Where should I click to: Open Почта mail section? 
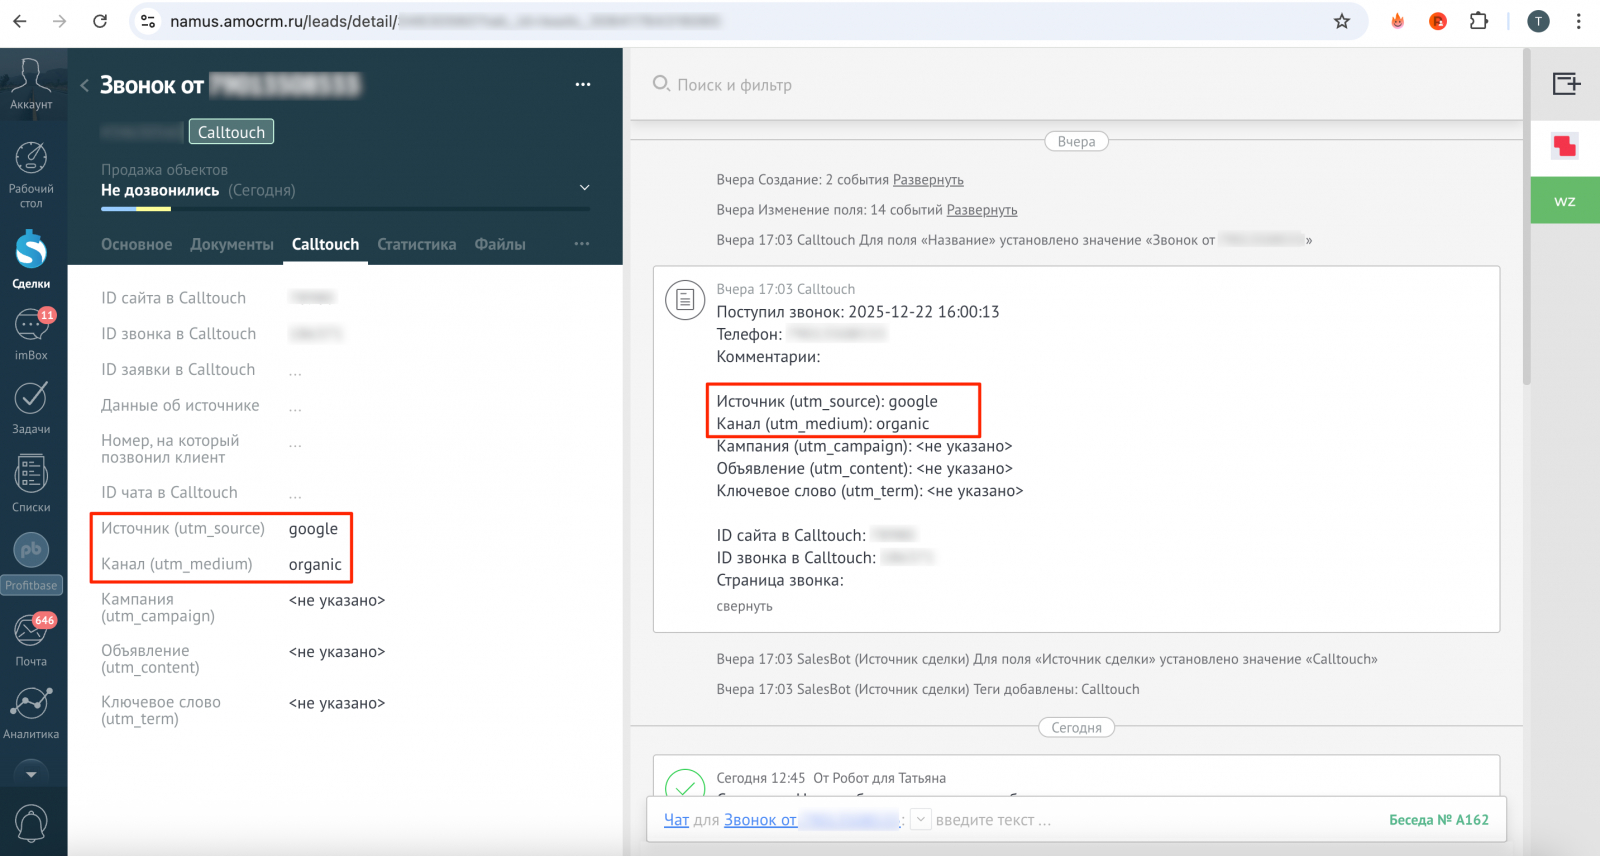coord(31,640)
